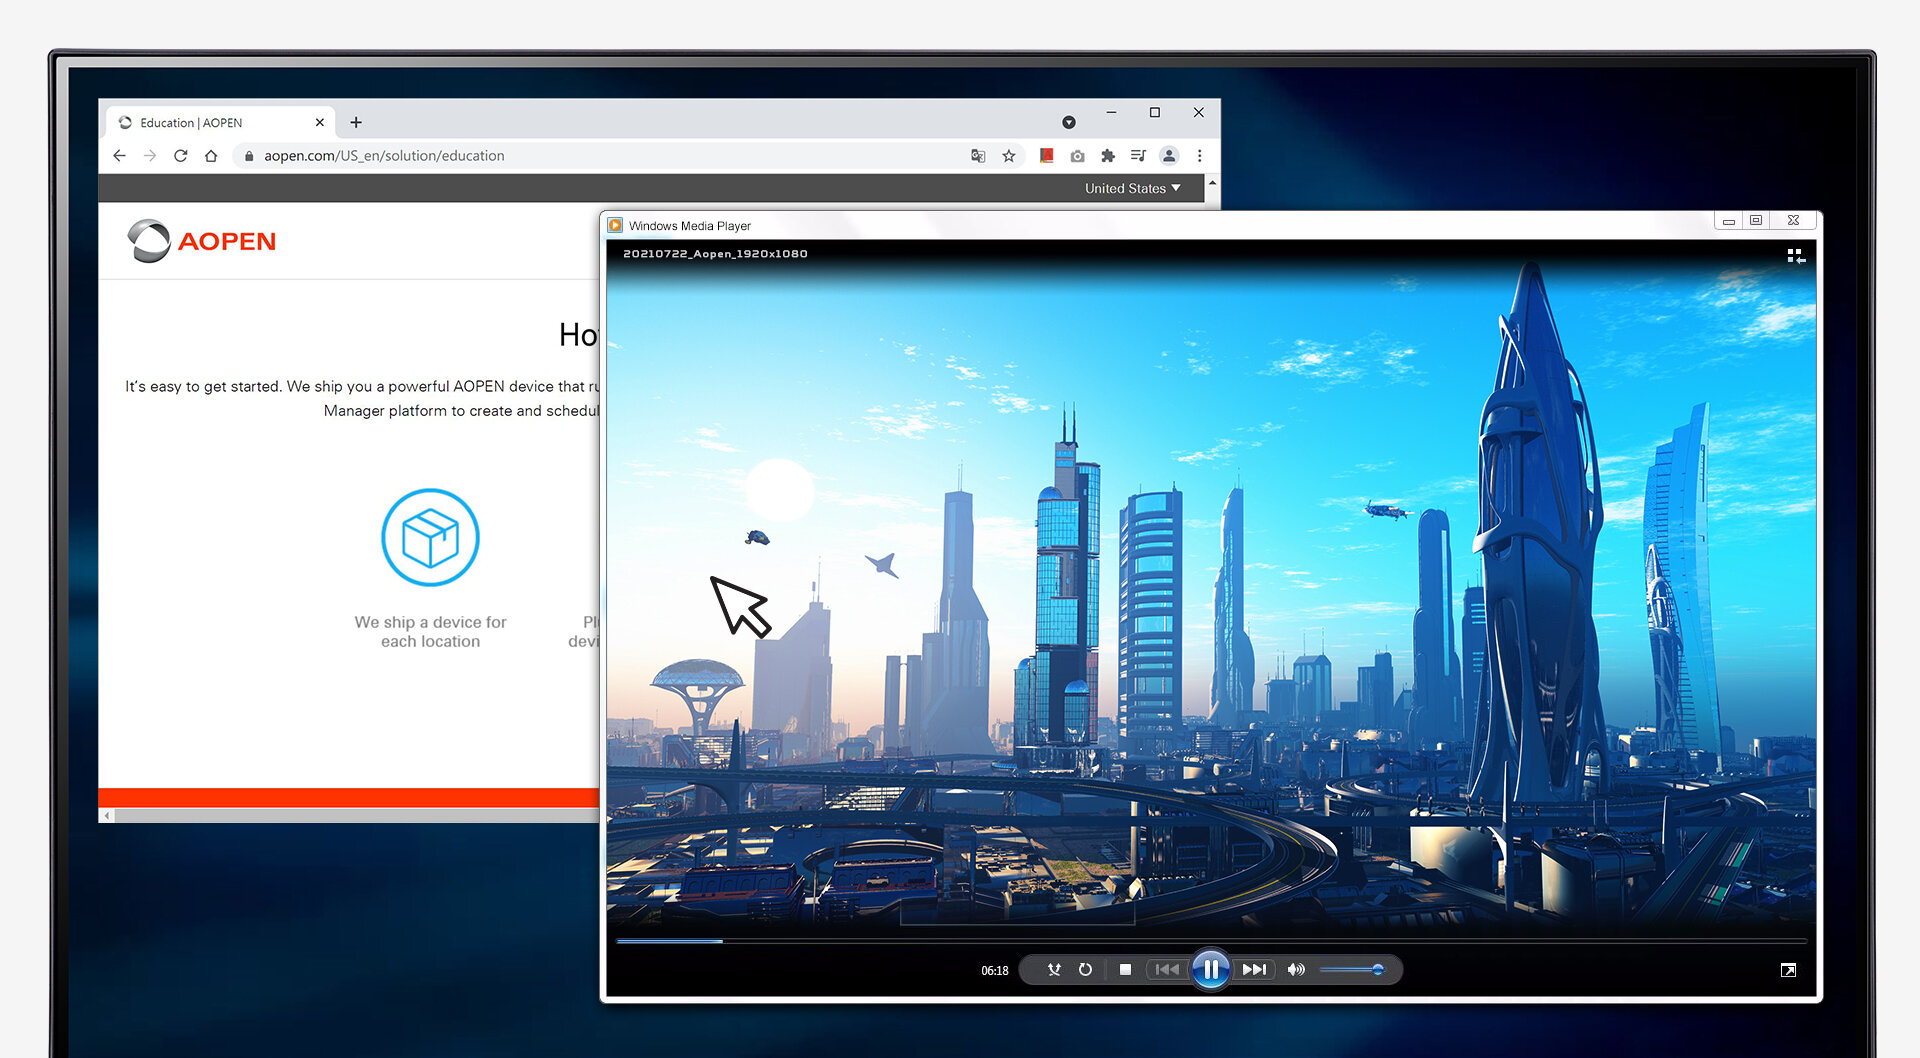Select the Education | AOPEN tab
Screen dimensions: 1920x1058
point(220,123)
